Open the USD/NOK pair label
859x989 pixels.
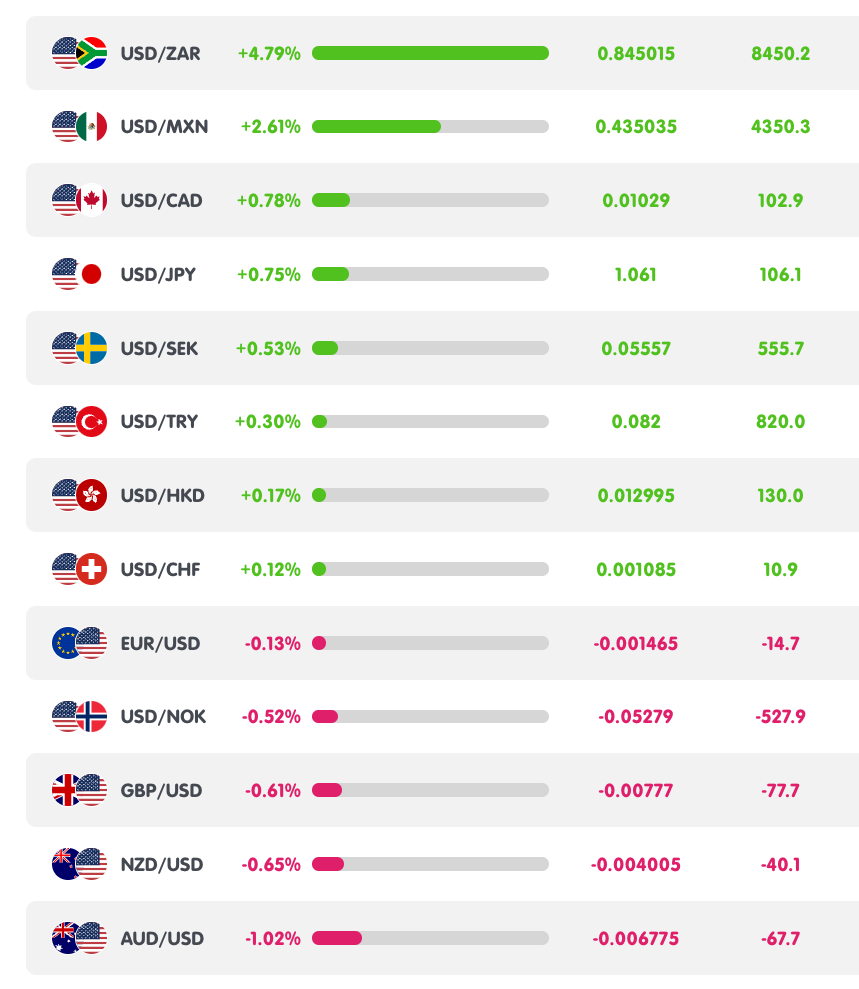pos(163,717)
